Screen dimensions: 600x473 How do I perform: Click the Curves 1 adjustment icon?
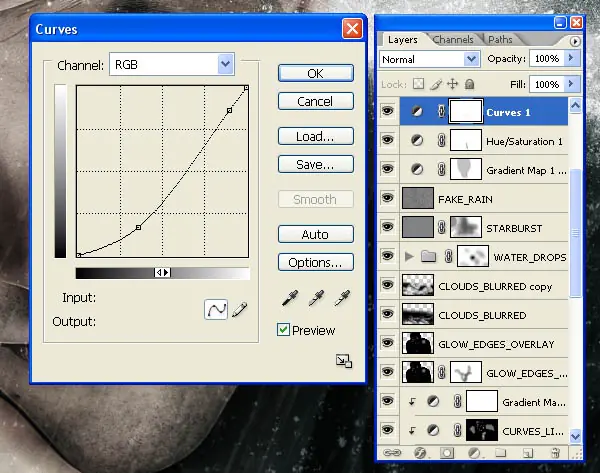coord(417,111)
